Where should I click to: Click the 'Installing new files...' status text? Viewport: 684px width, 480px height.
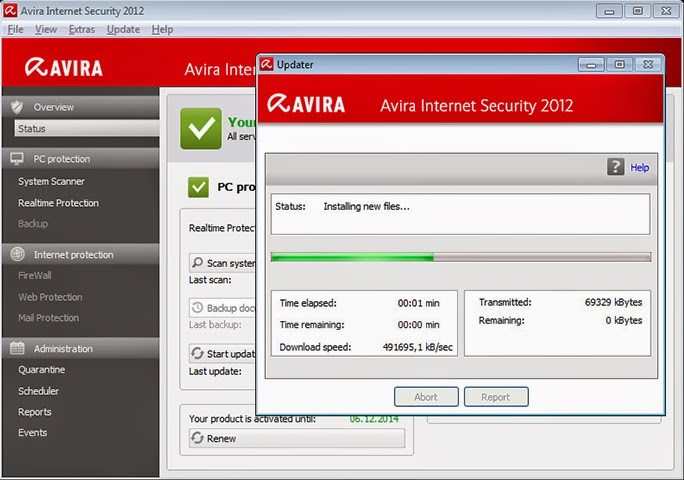366,206
